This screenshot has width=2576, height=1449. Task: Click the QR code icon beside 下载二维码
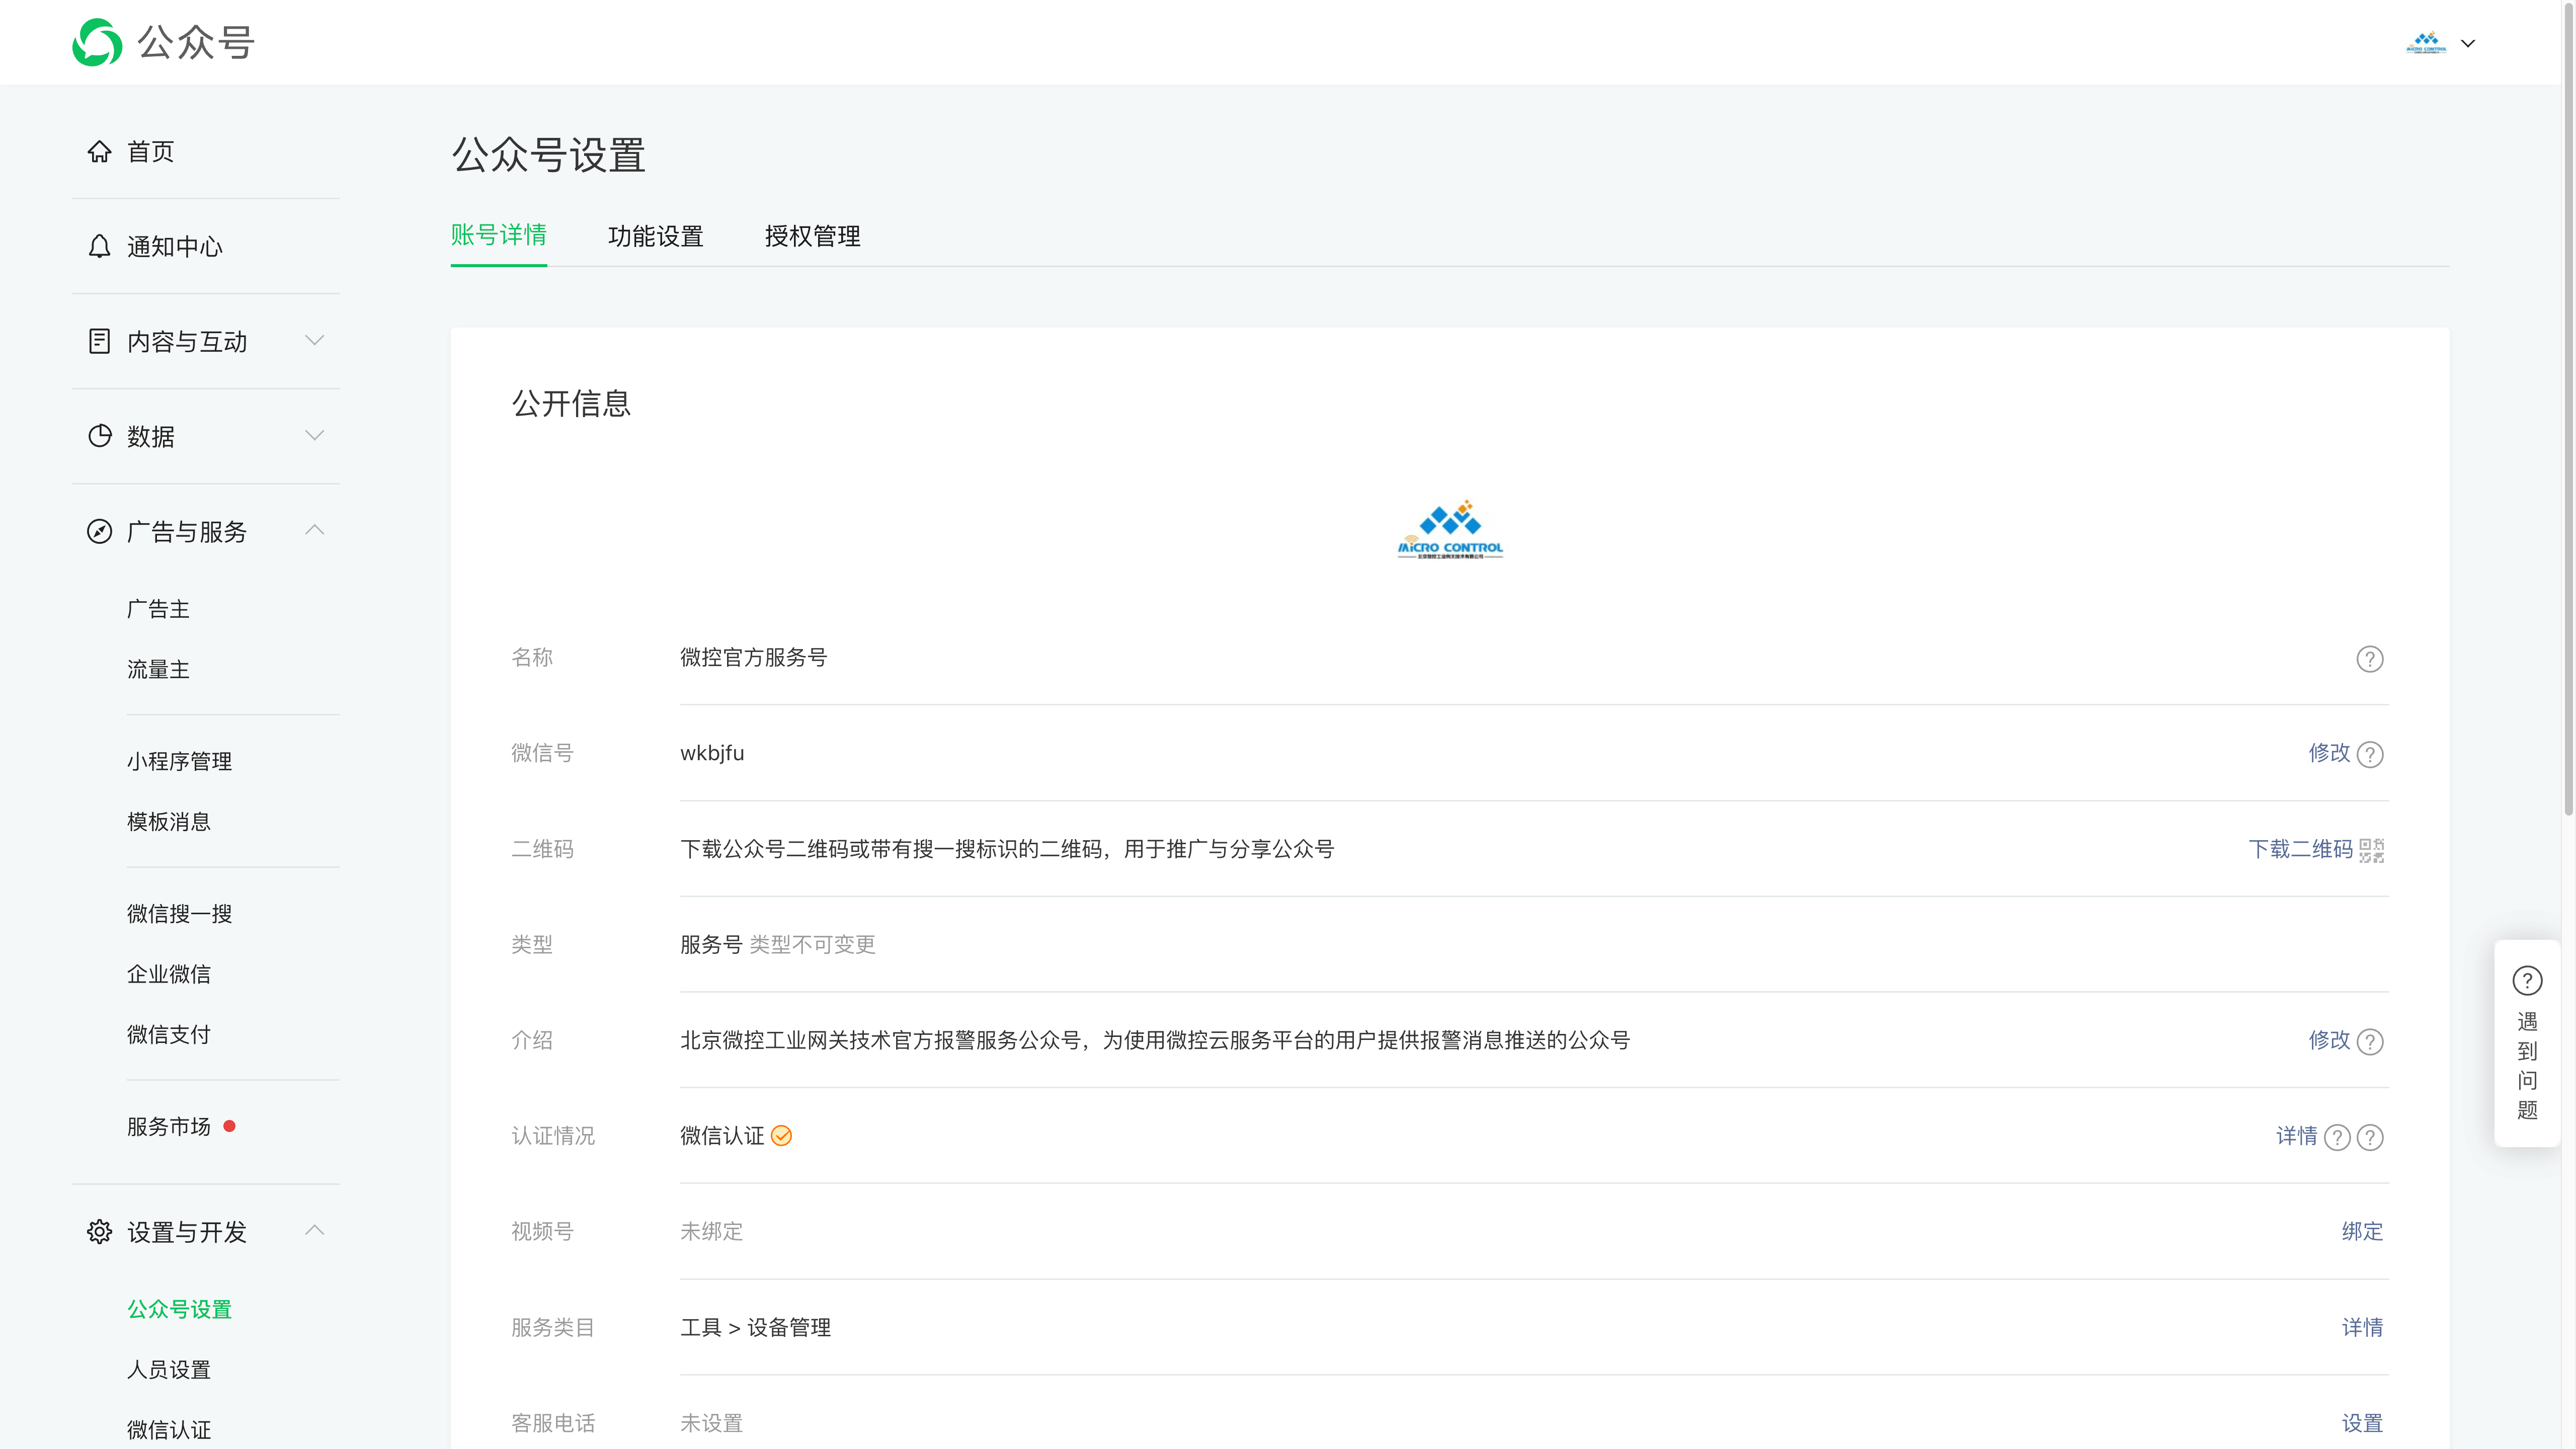click(2371, 850)
